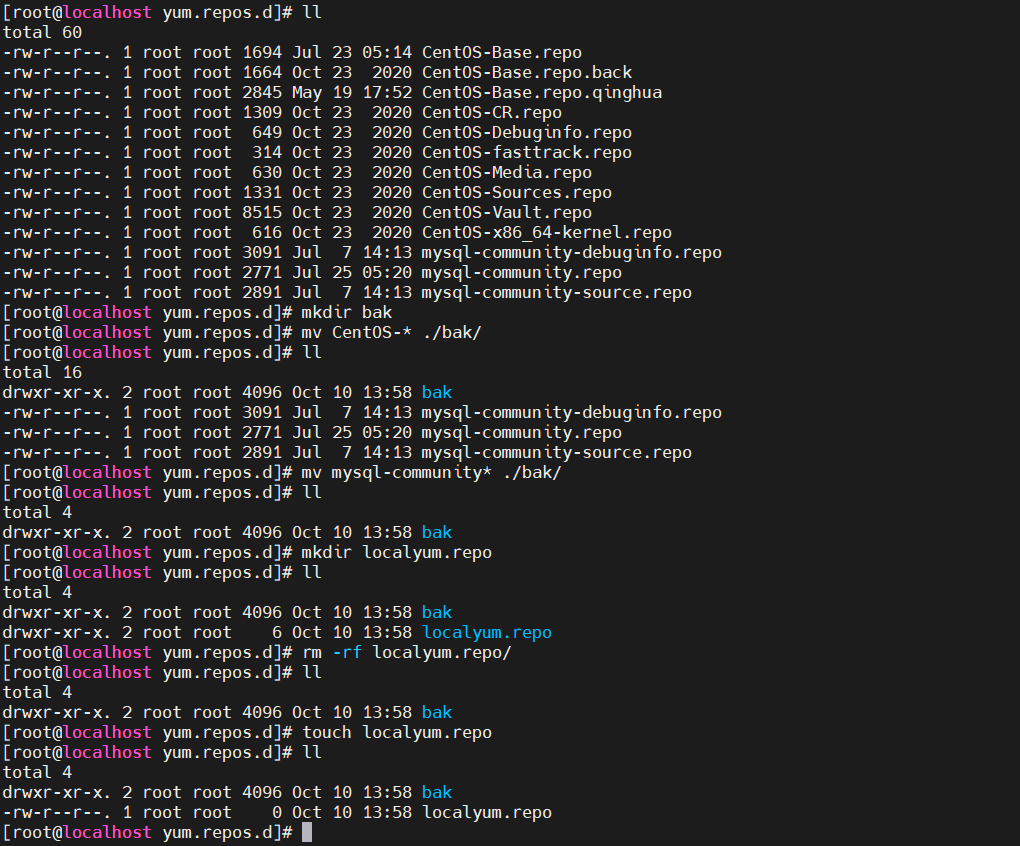
Task: Click file size value 1309
Action: coord(262,112)
